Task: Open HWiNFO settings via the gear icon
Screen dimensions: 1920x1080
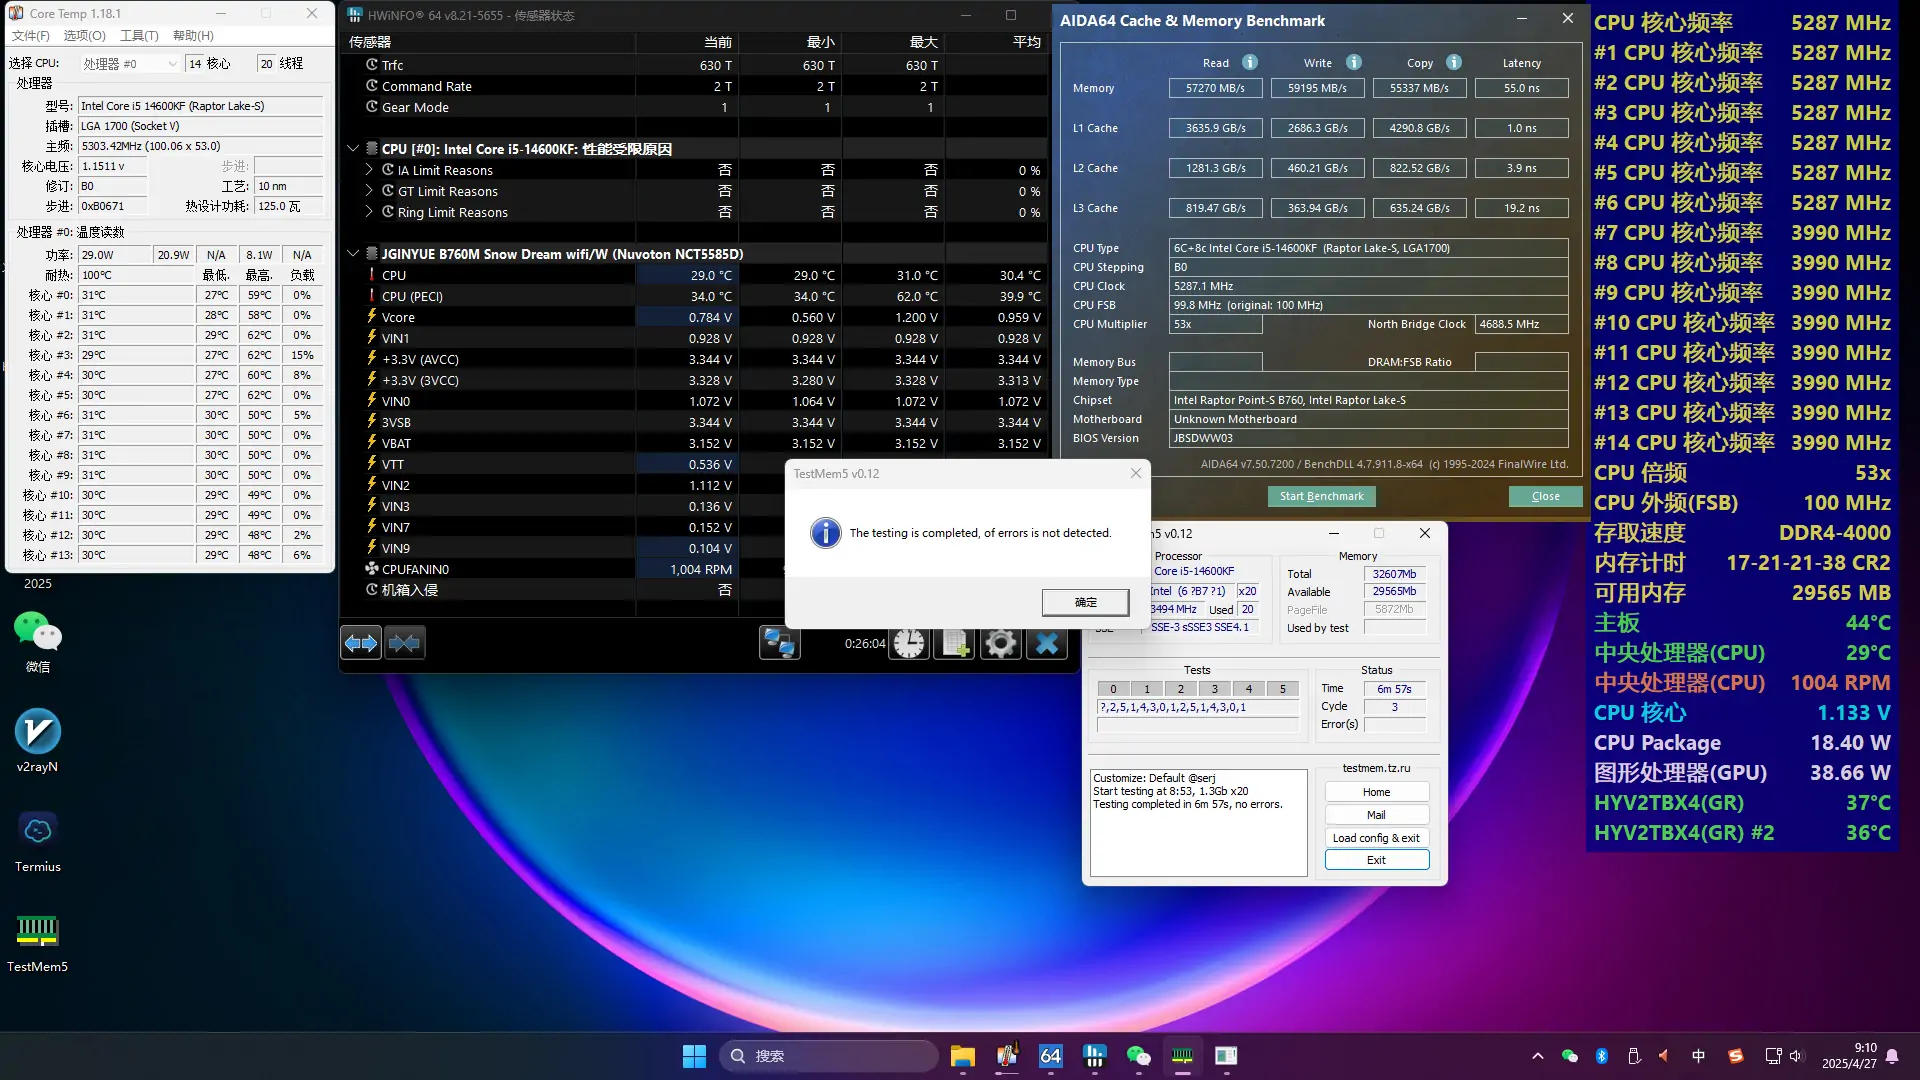Action: [1001, 643]
